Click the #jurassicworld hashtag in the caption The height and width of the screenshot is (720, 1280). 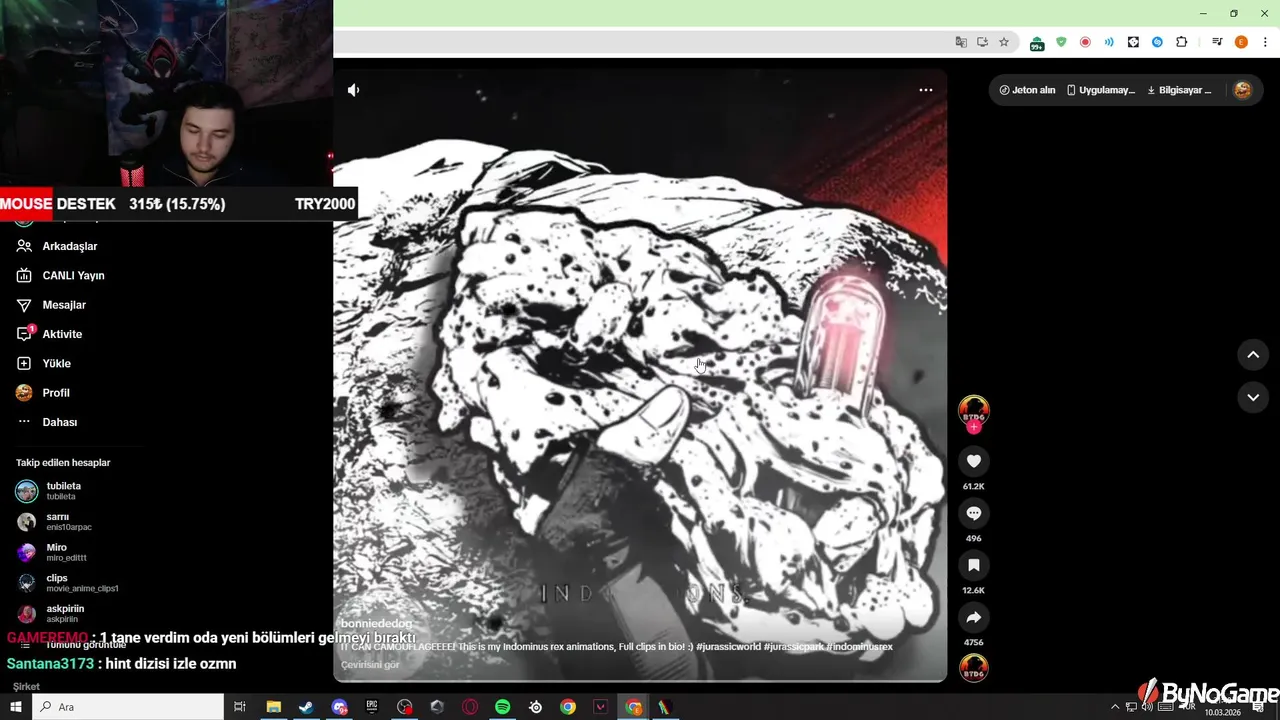tap(728, 647)
